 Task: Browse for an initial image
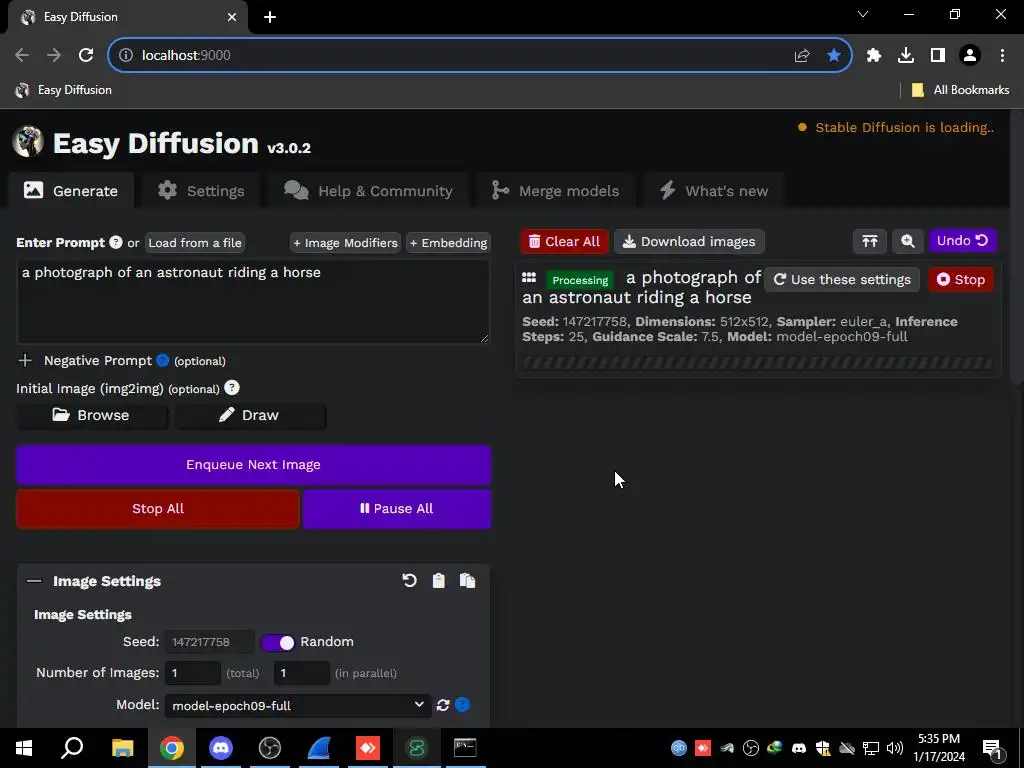tap(92, 415)
